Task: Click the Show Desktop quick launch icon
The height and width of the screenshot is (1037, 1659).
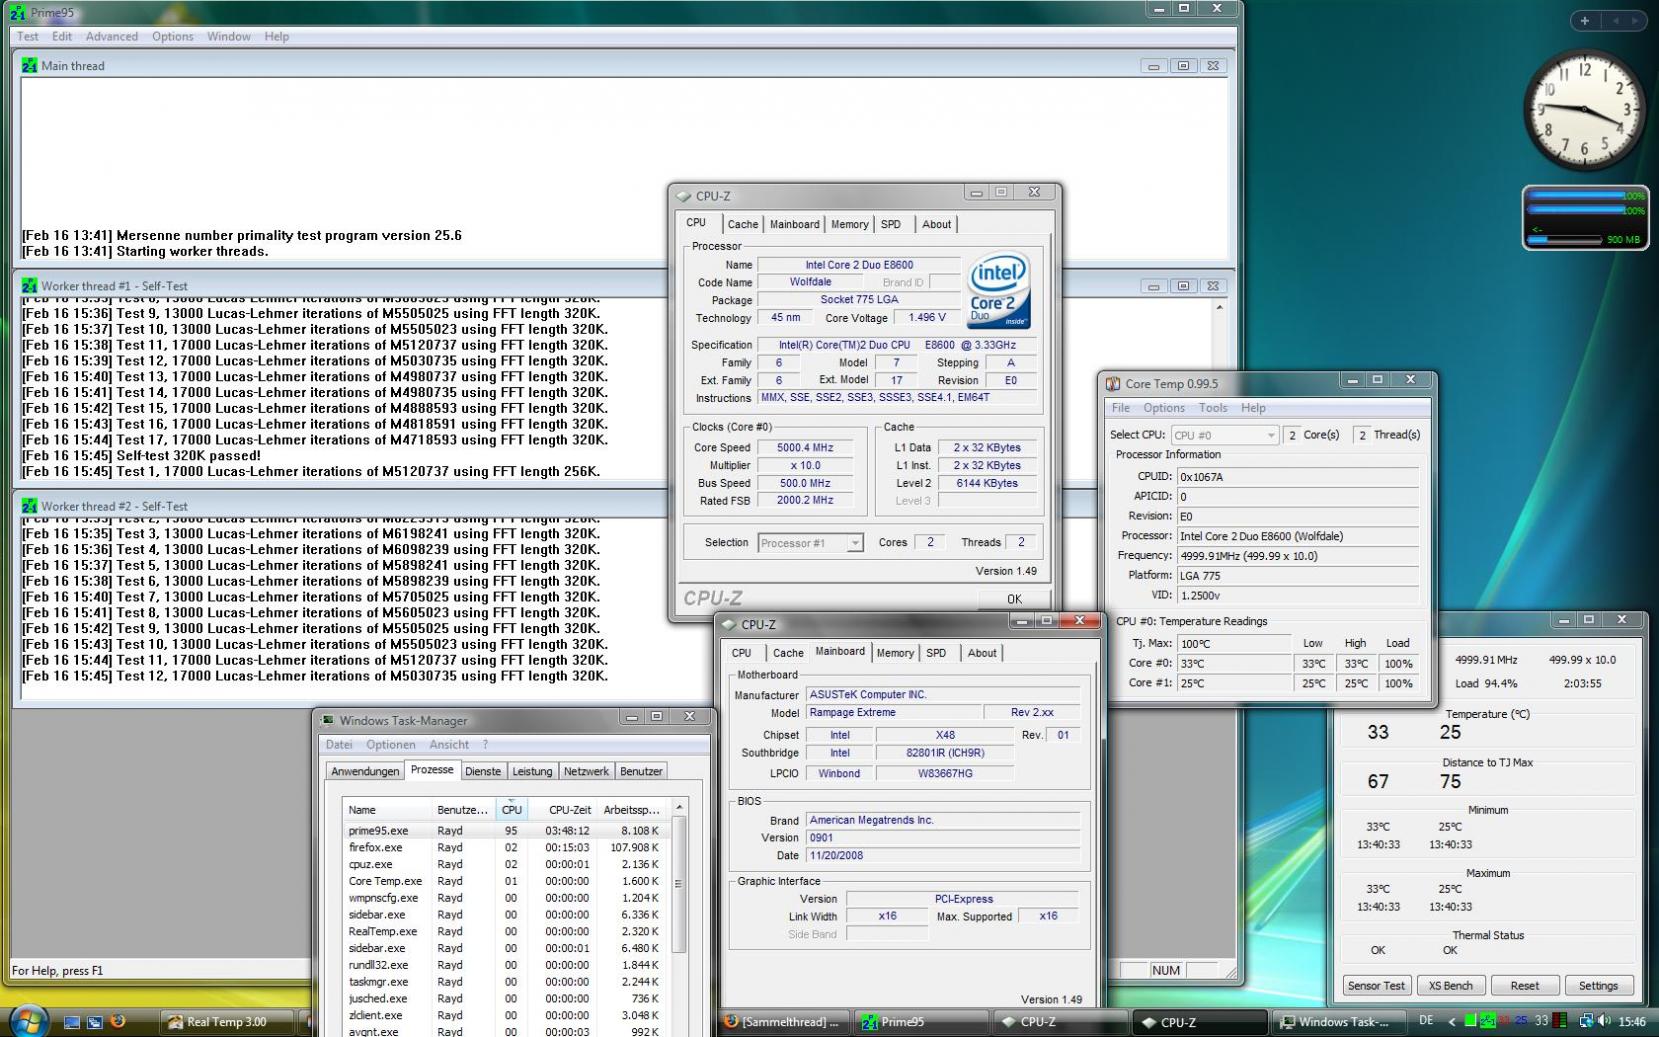Action: (72, 1022)
